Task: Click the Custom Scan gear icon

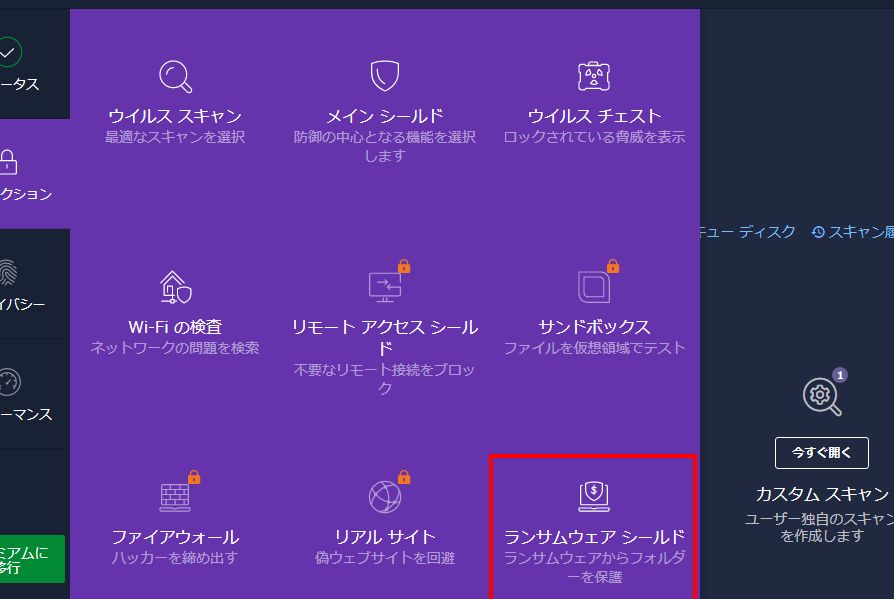Action: (821, 395)
